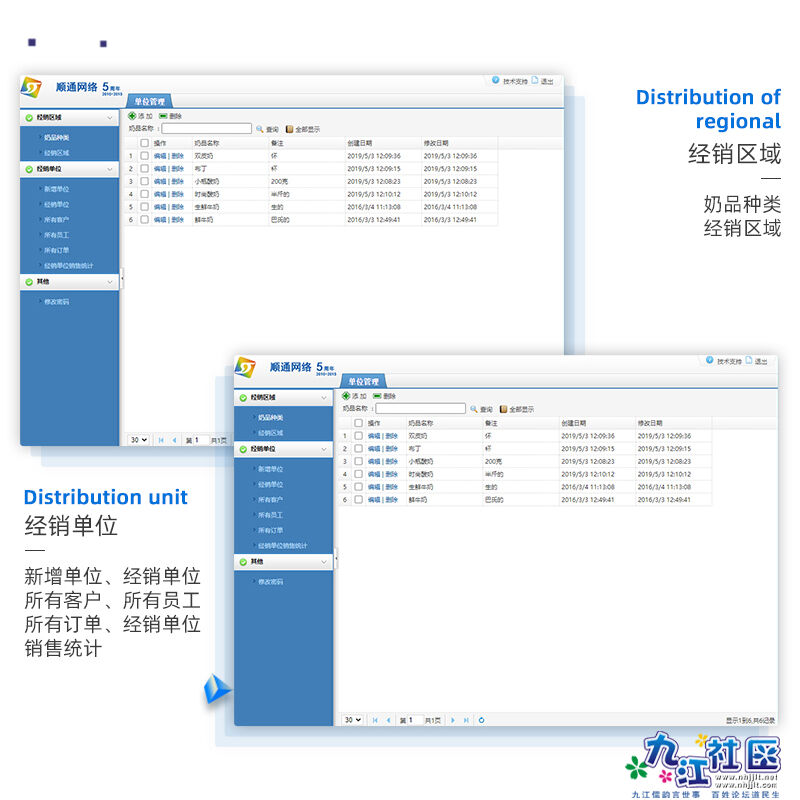Go to next page in lower window pager
The image size is (800, 800).
[x=453, y=720]
